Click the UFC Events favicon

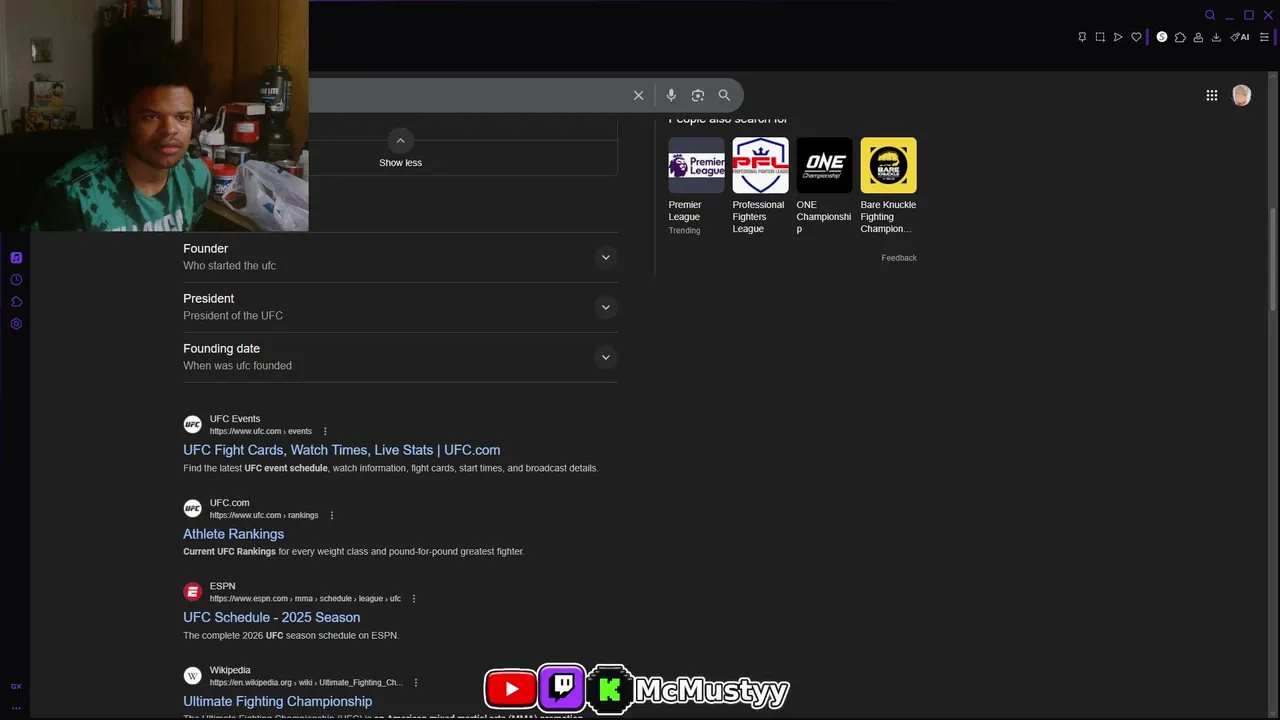(x=192, y=424)
